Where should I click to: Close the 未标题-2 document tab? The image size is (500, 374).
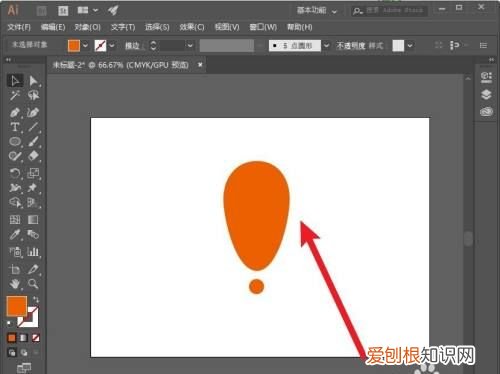click(200, 65)
